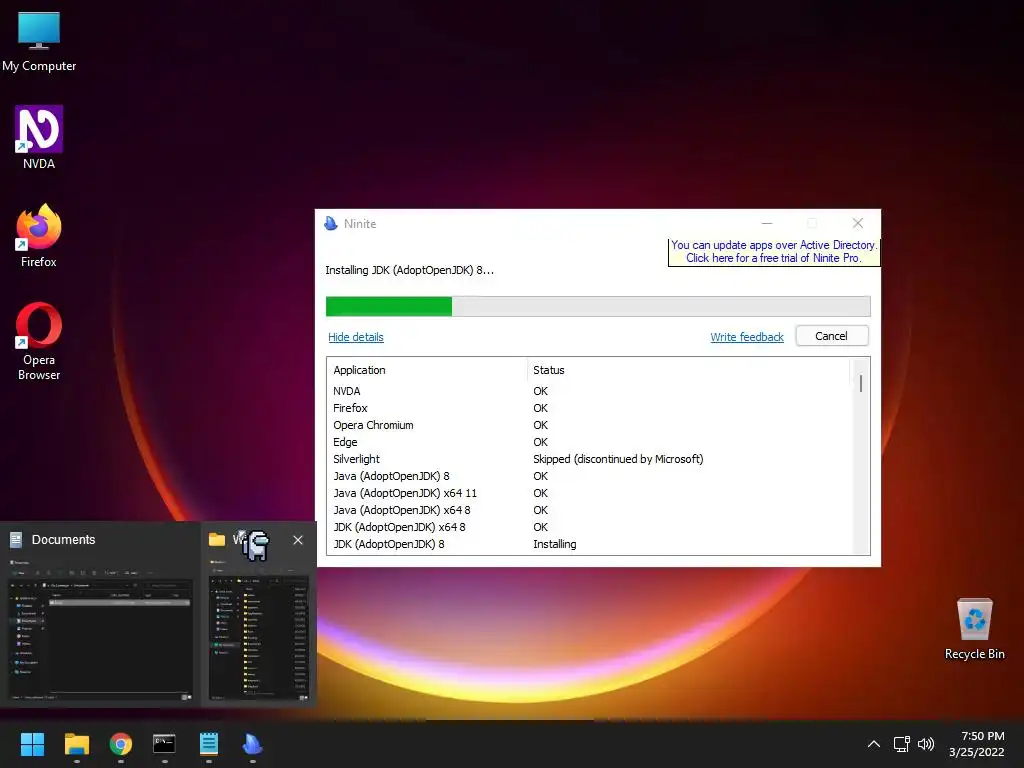Screen dimensions: 1024x768
Task: Click 'Skipped (discontinued by Microsoft)' status
Action: point(618,459)
